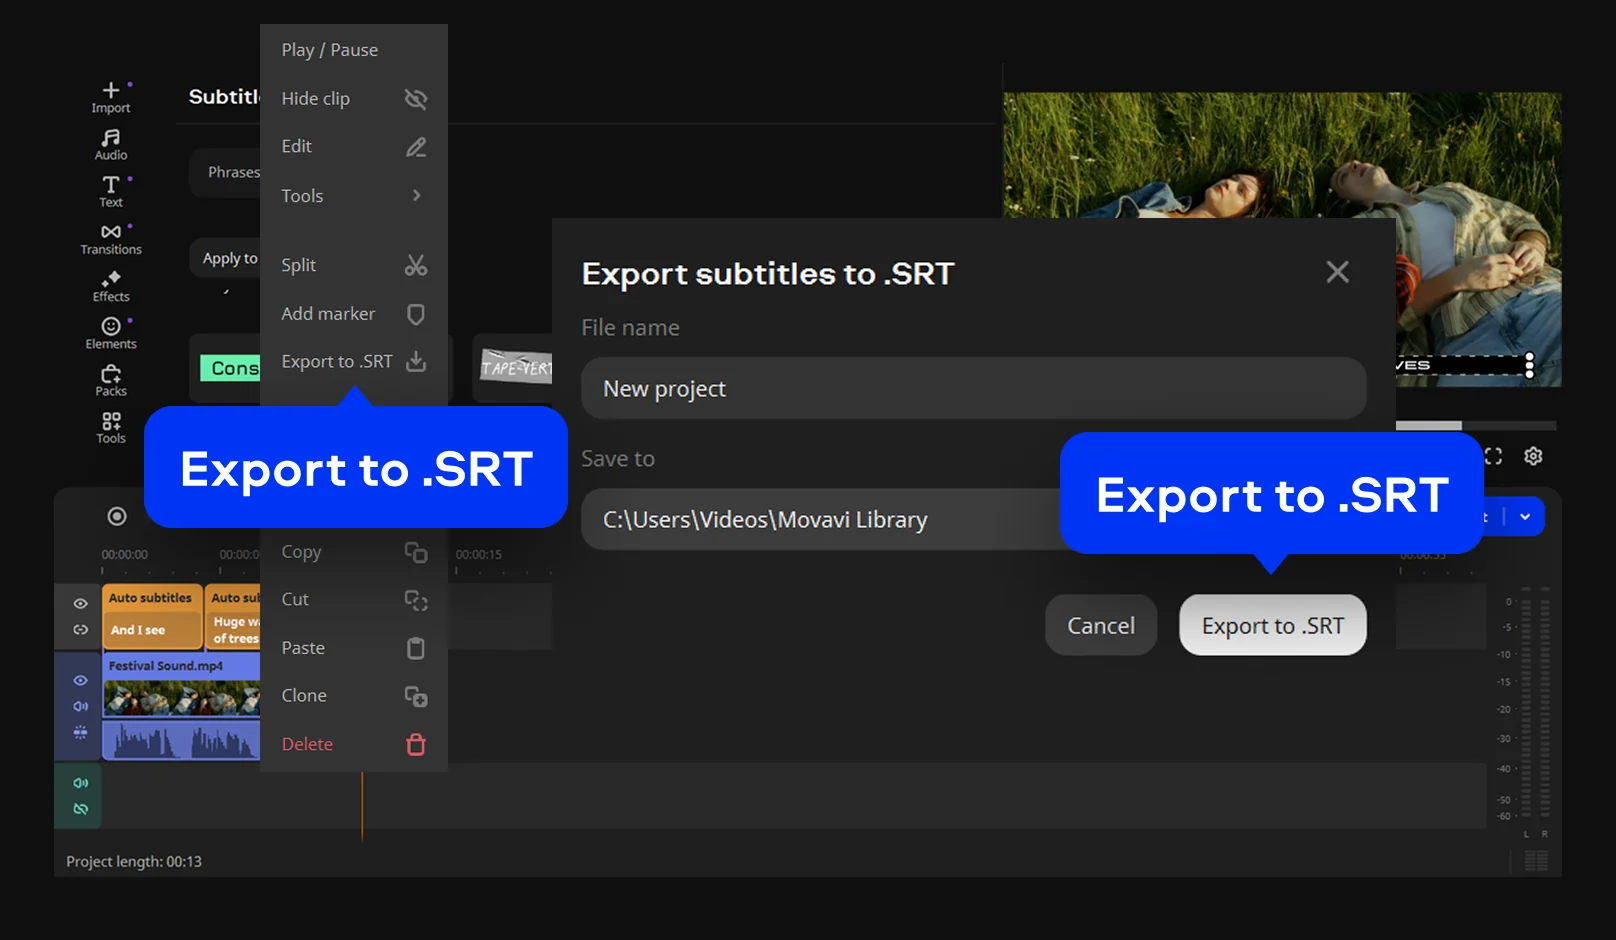Click the File name input field

pos(974,388)
